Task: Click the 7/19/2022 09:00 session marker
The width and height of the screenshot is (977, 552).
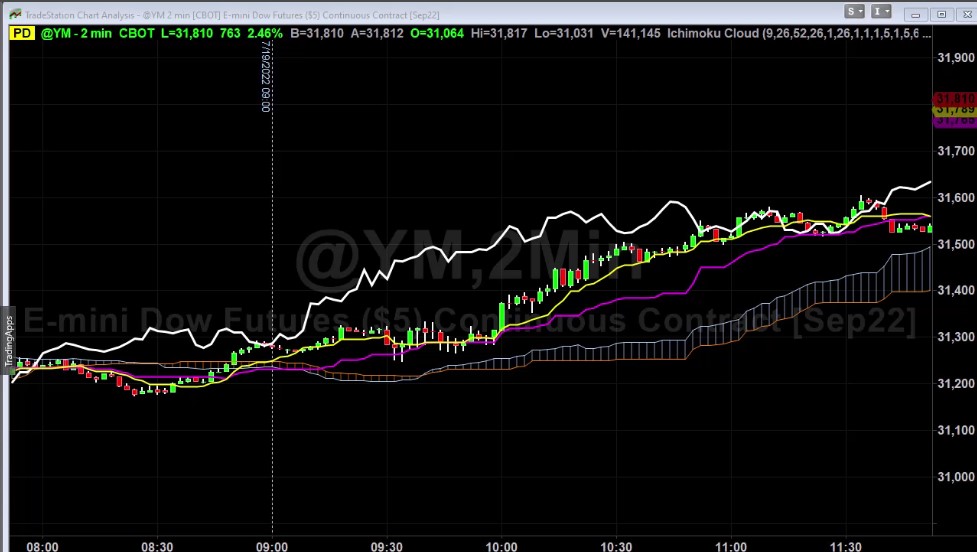Action: click(266, 77)
